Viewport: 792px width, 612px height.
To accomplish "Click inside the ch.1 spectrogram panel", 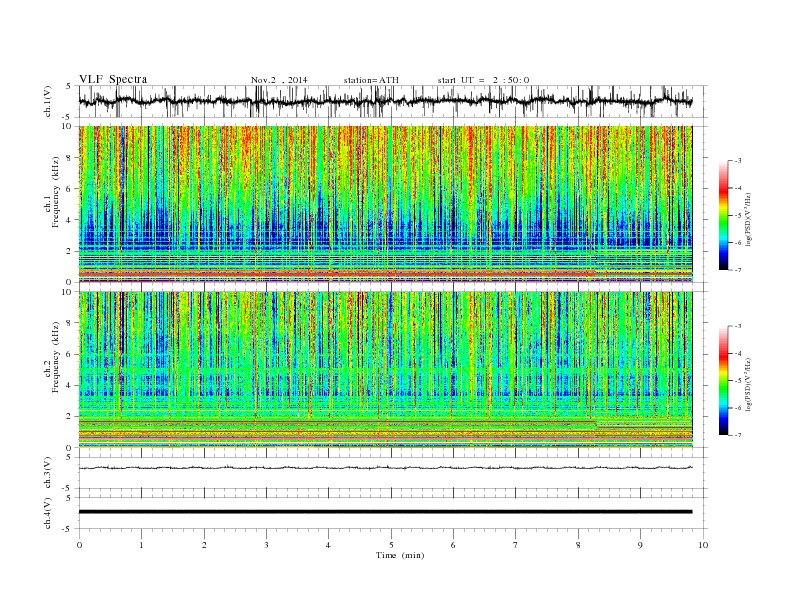I will tap(385, 204).
